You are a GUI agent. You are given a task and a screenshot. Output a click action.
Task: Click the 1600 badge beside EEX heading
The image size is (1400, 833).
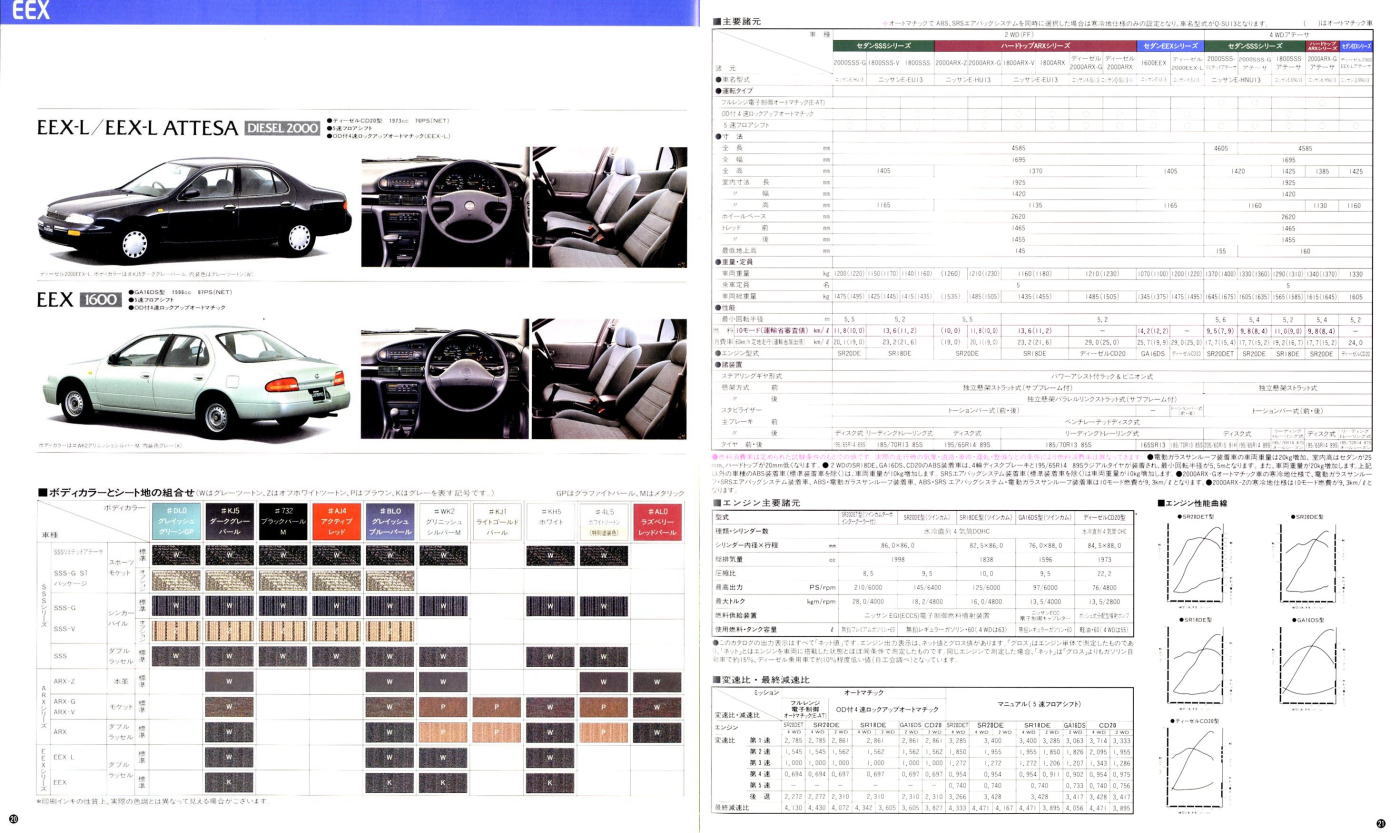102,300
